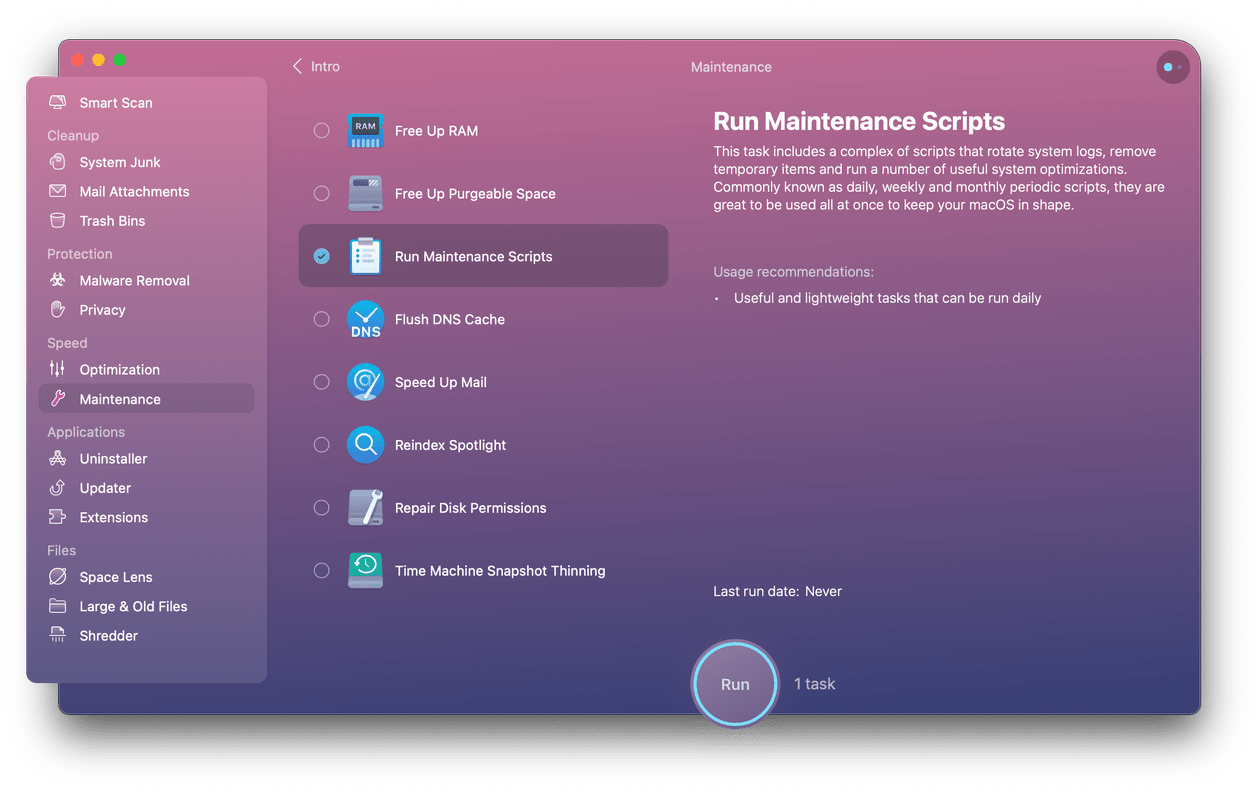Screen dimensions: 1260x792
Task: Click the Repair Disk Permissions wrench icon
Action: click(x=365, y=507)
